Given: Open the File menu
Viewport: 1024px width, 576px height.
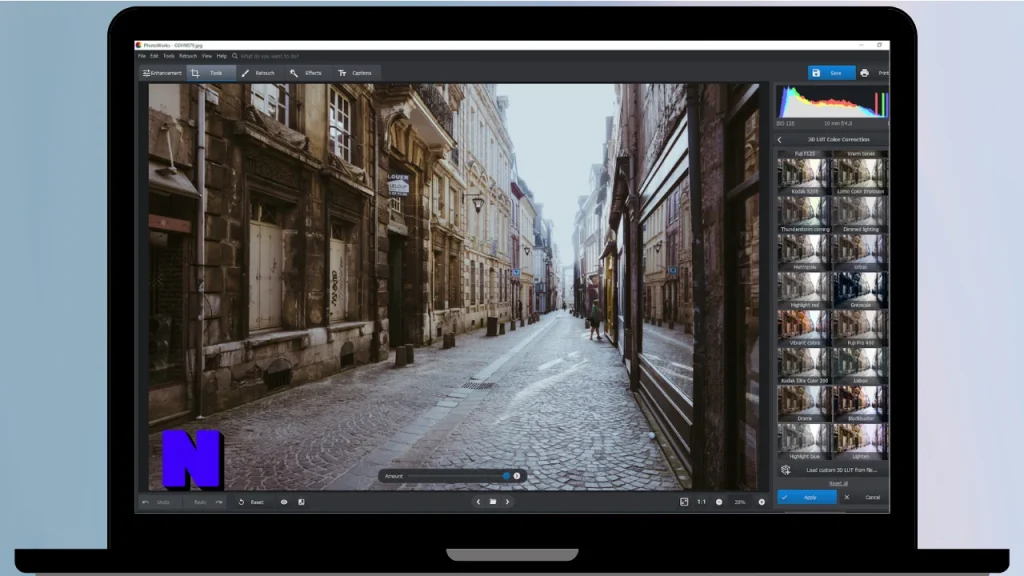Looking at the screenshot, I should pyautogui.click(x=141, y=56).
